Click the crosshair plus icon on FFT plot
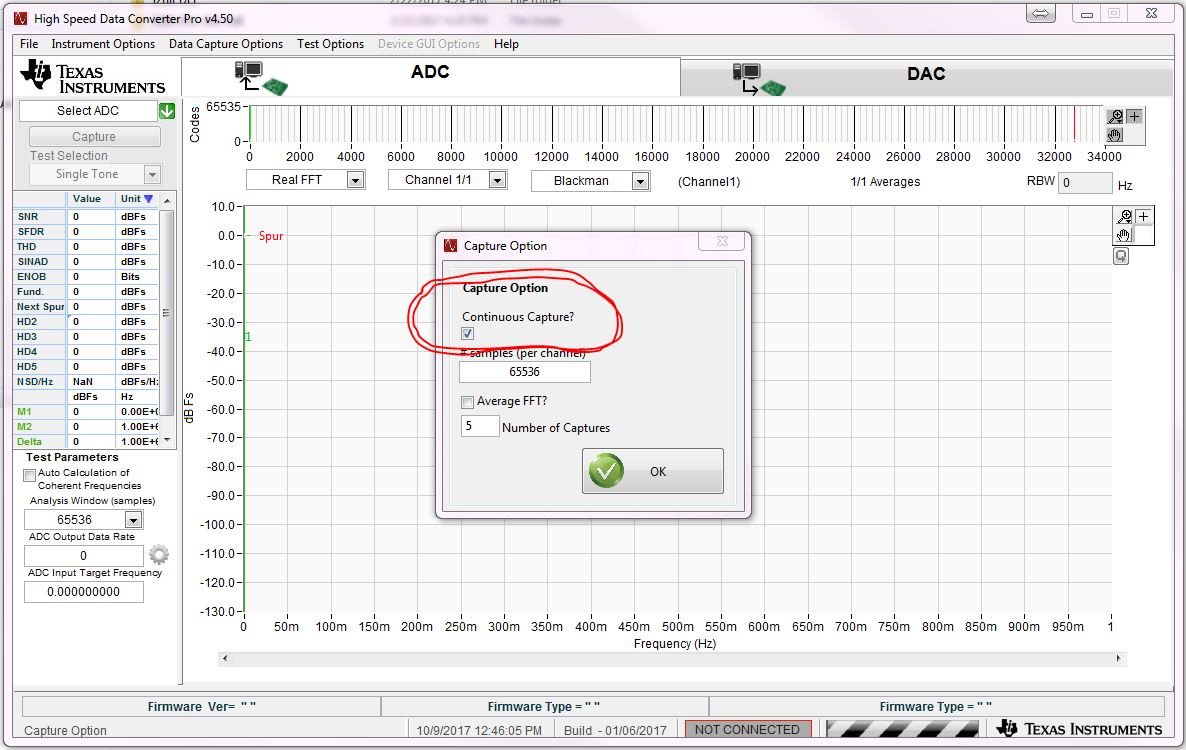1186x750 pixels. [x=1144, y=216]
